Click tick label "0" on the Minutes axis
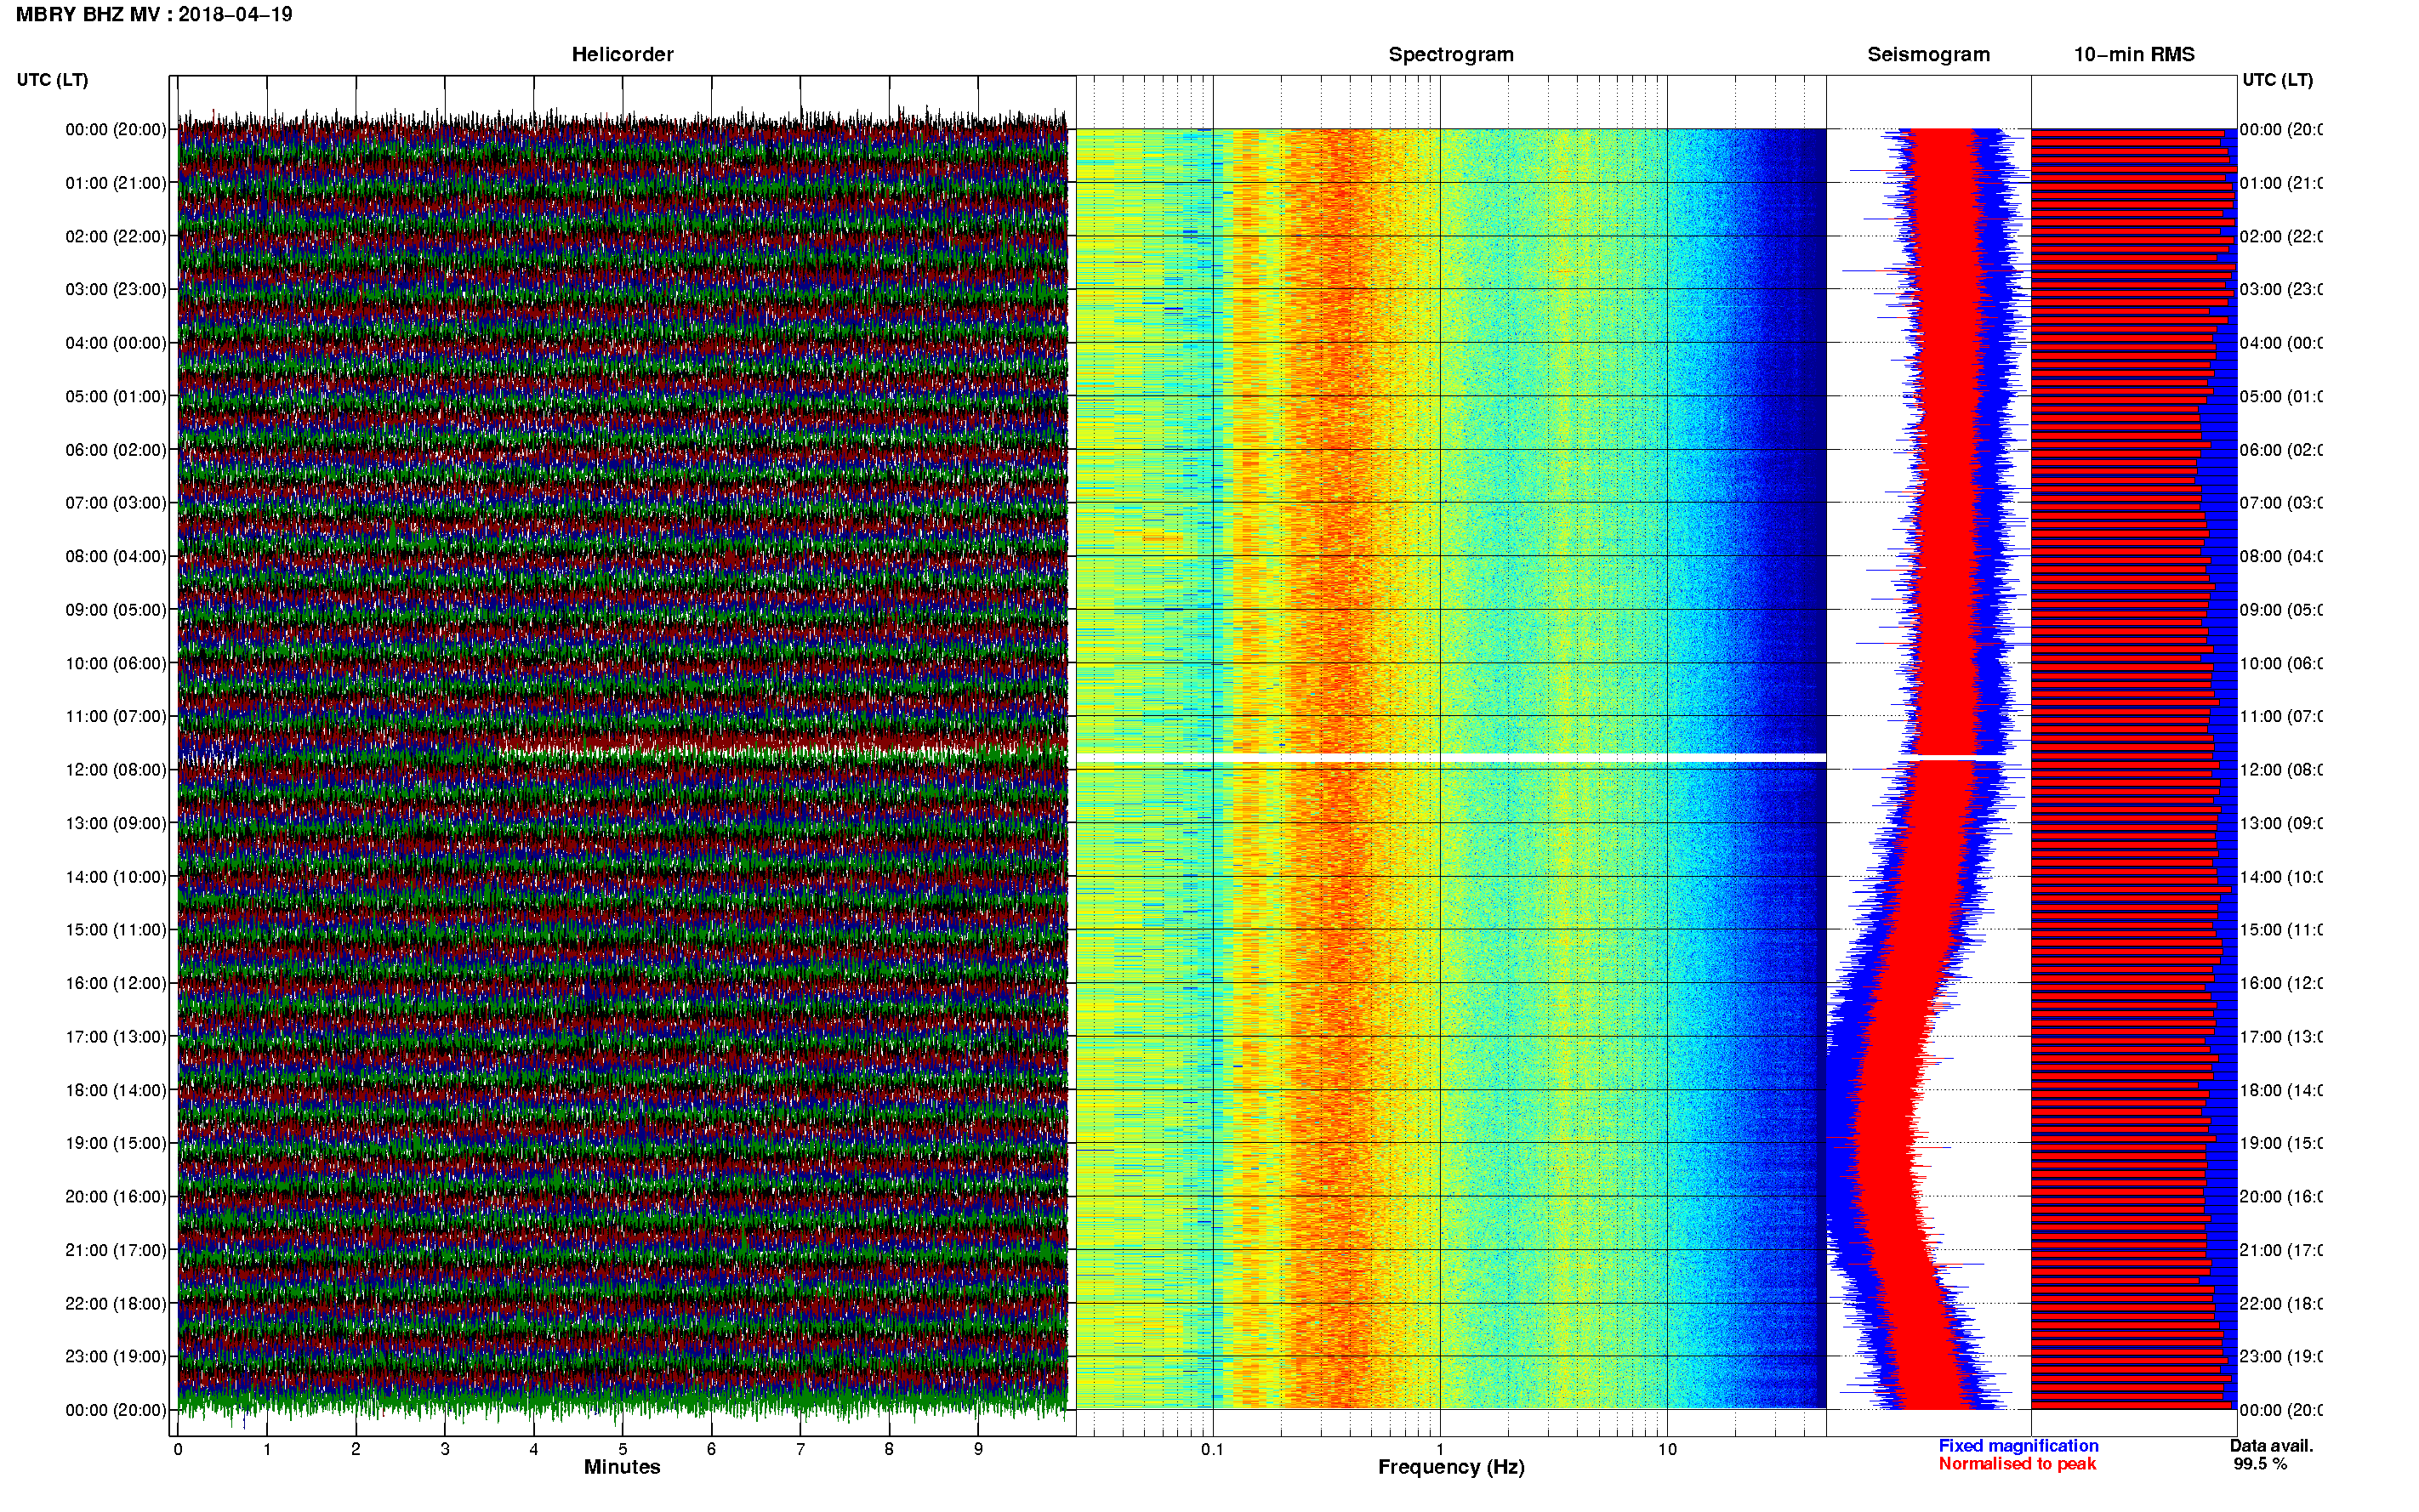Viewport: 2419px width, 1512px height. tap(178, 1449)
